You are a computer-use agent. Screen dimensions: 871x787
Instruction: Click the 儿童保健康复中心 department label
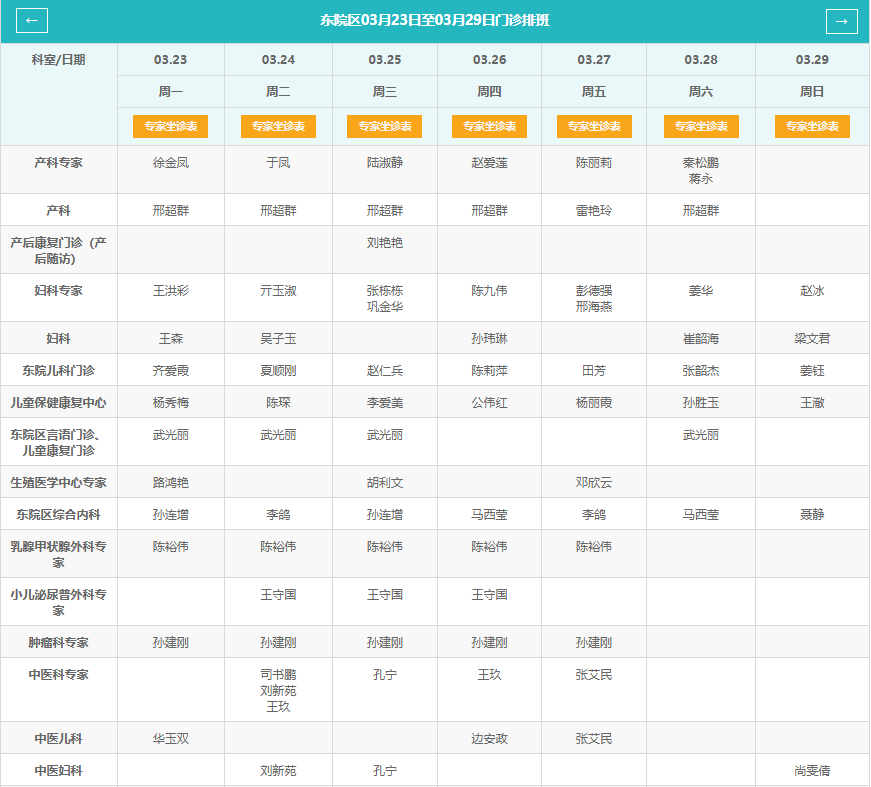(x=59, y=403)
